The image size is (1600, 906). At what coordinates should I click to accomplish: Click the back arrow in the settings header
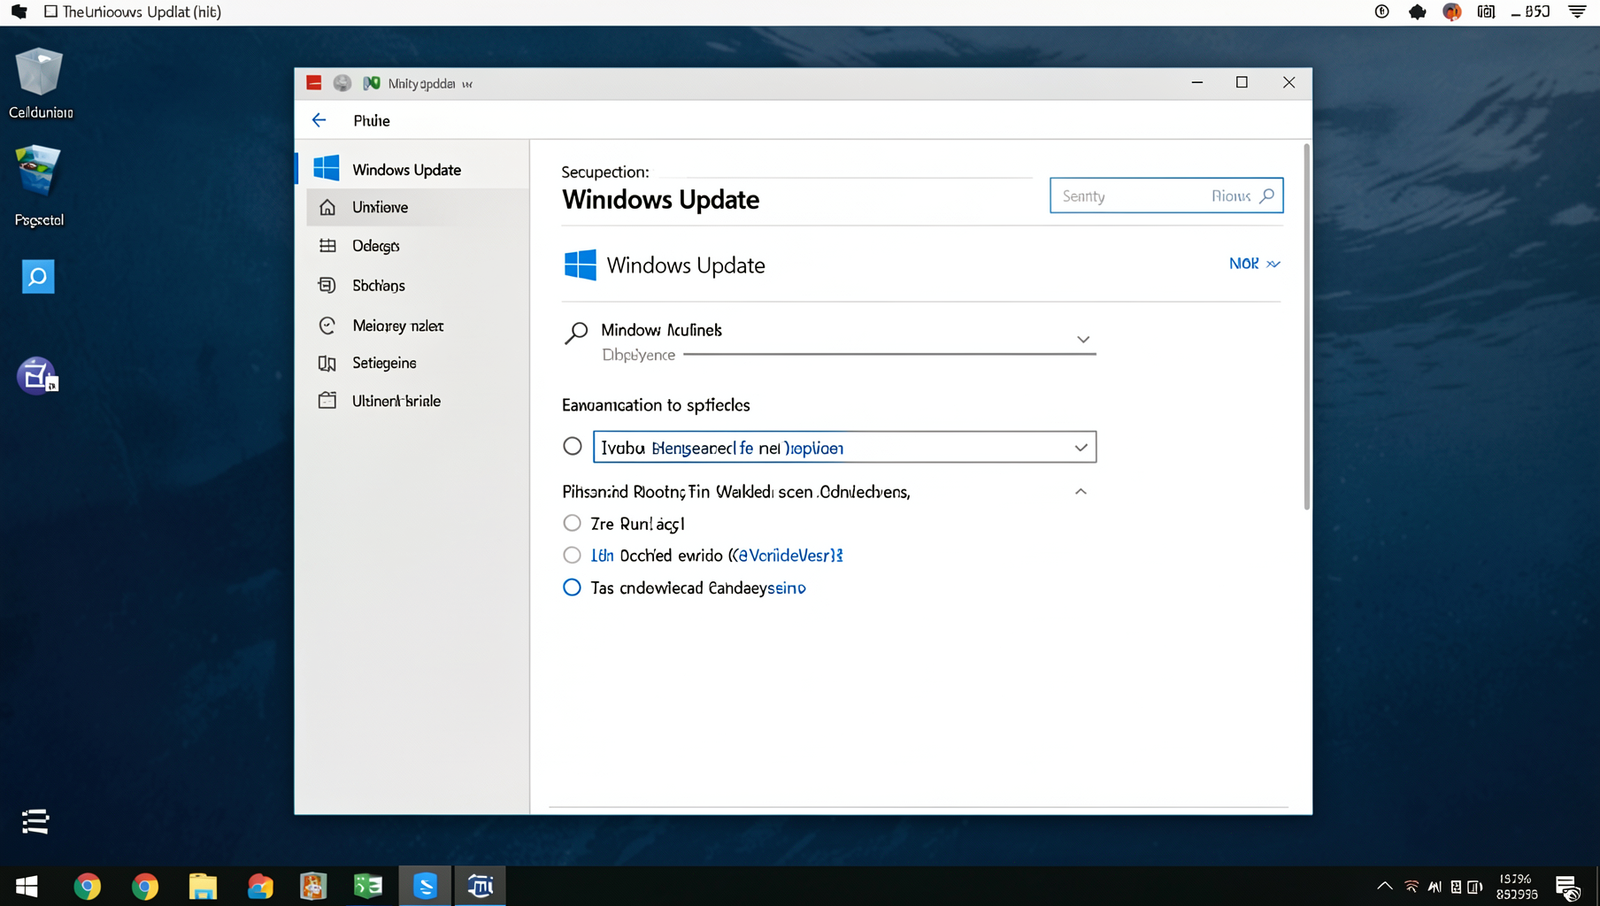pyautogui.click(x=319, y=120)
